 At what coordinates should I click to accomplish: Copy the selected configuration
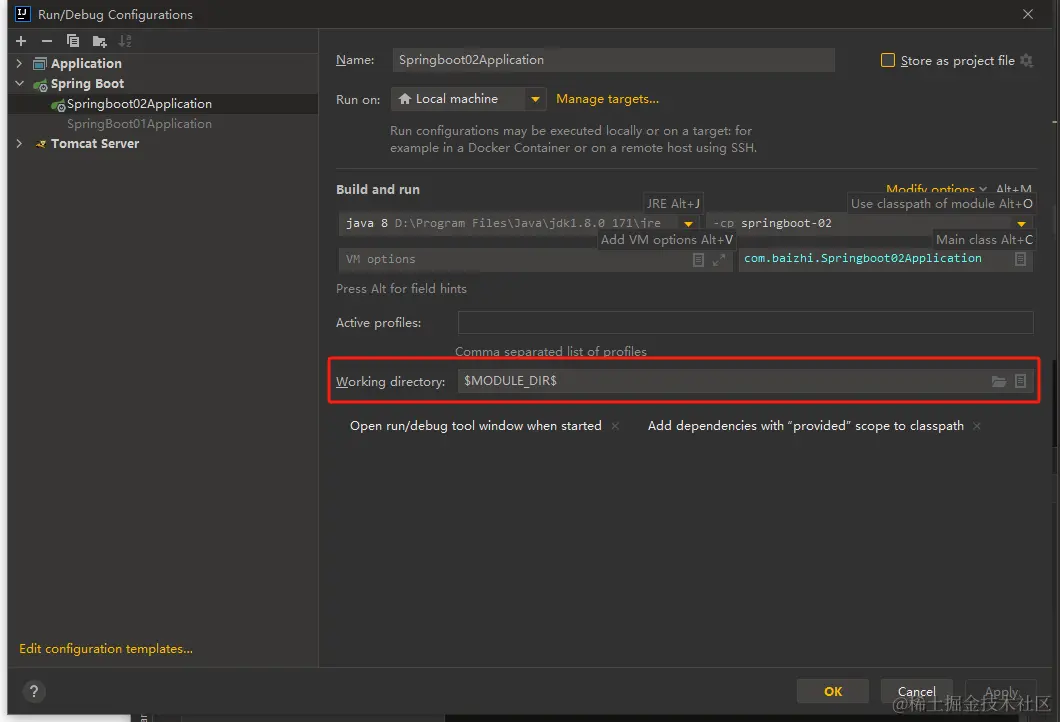click(73, 41)
